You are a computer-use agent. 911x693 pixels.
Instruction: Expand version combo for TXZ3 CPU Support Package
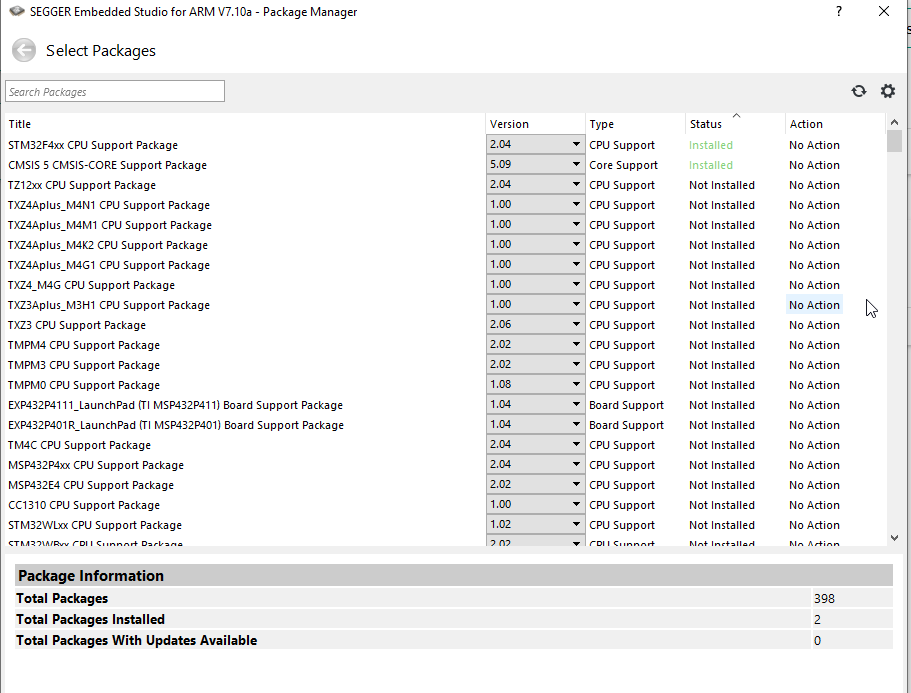pyautogui.click(x=535, y=325)
